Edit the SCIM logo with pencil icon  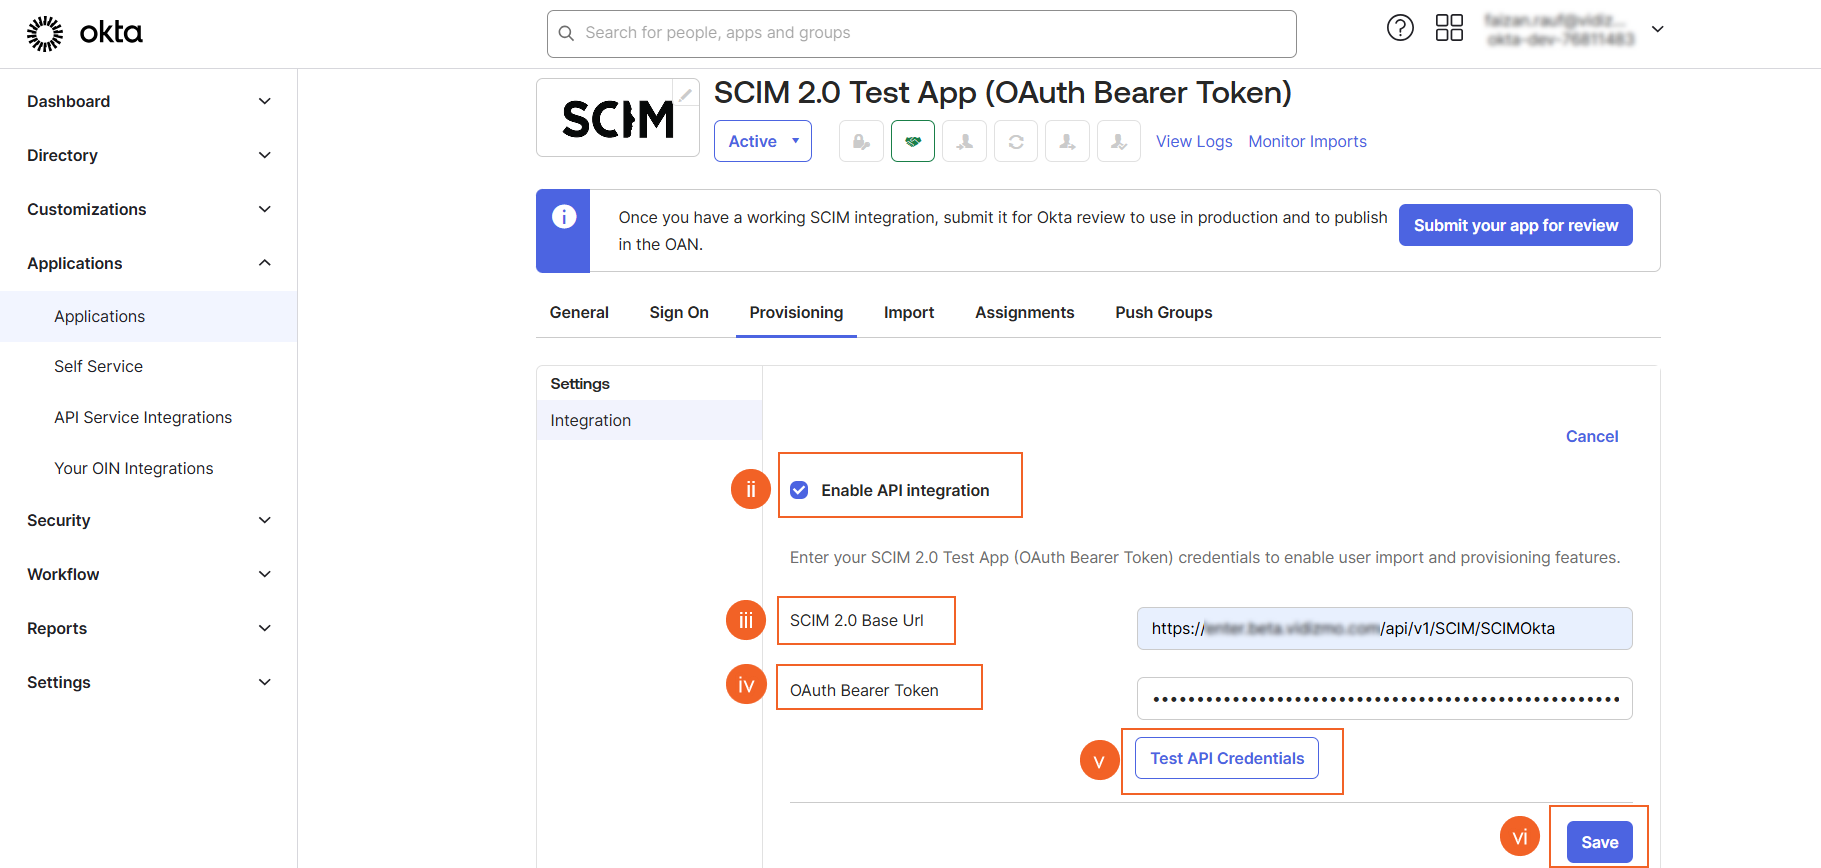click(685, 95)
